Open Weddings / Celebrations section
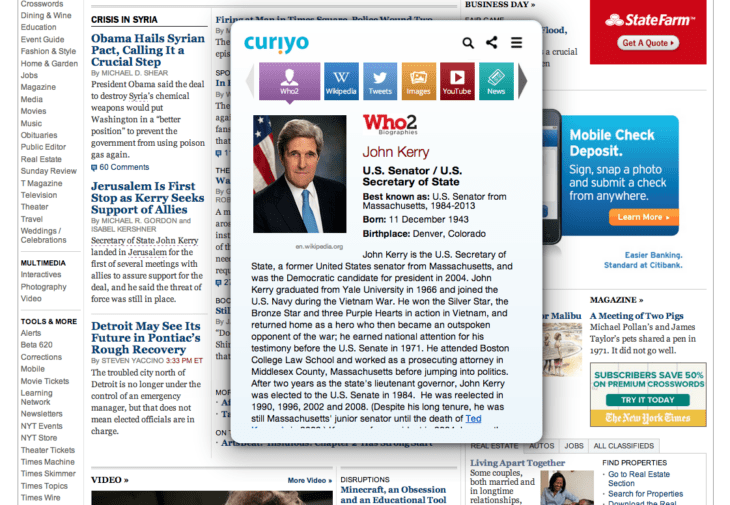This screenshot has width=730, height=505. tap(43, 236)
